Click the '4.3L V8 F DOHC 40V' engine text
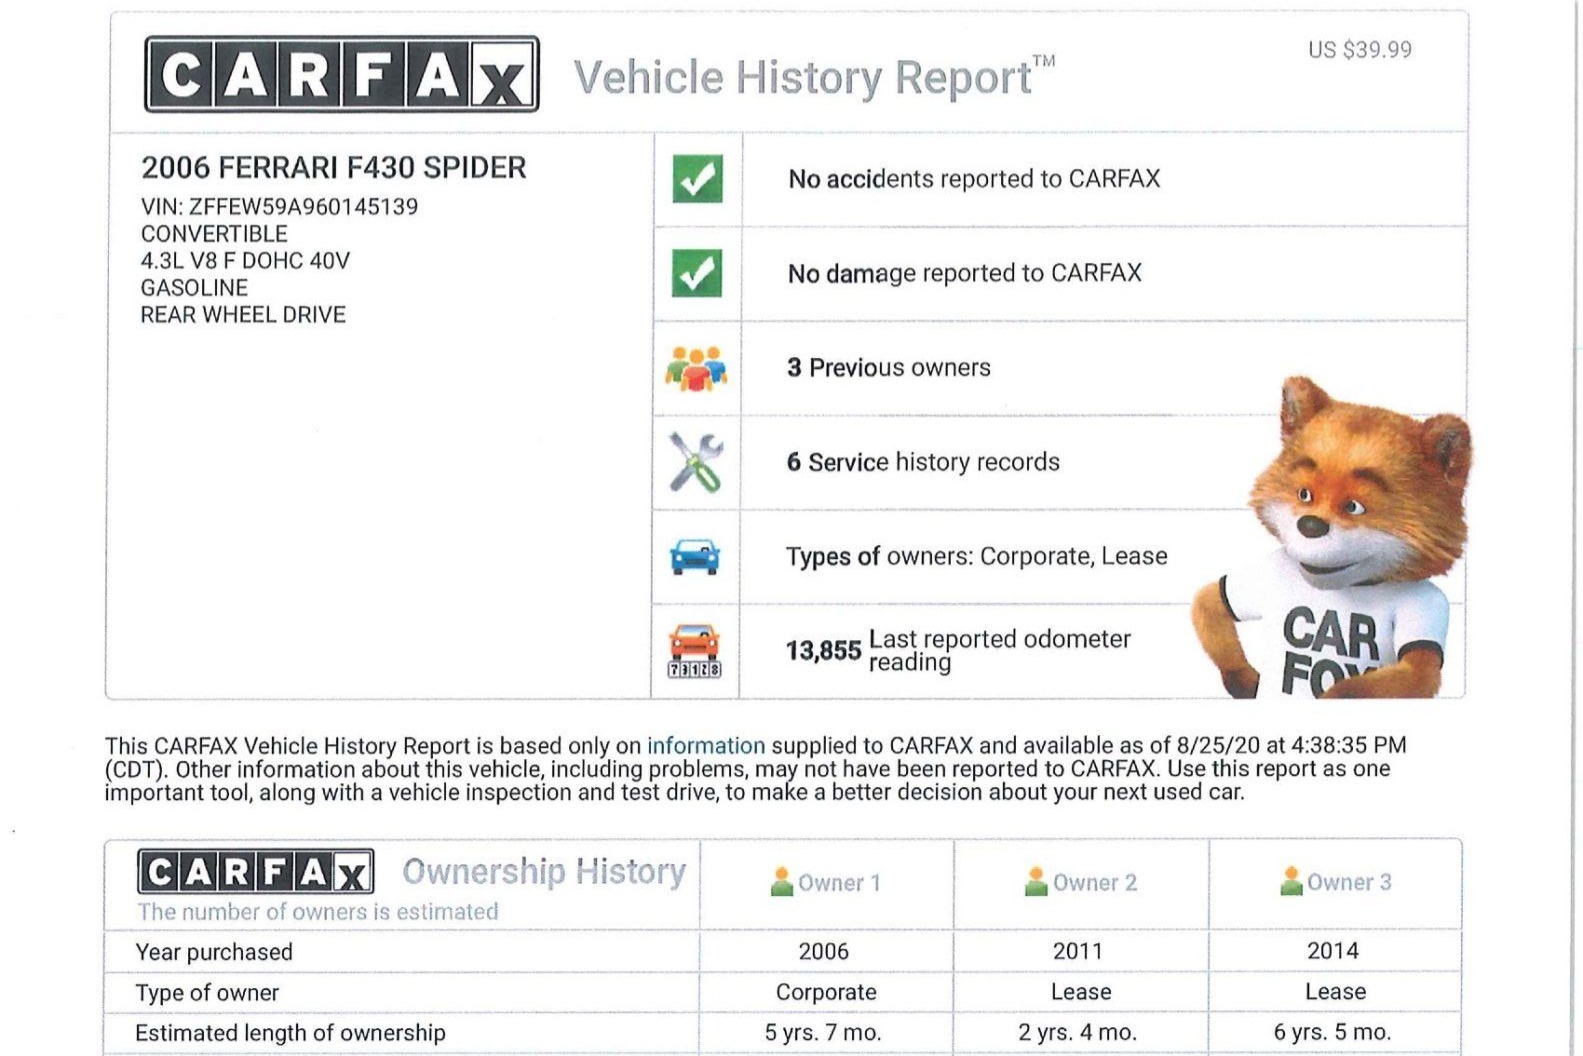This screenshot has width=1583, height=1056. [245, 261]
